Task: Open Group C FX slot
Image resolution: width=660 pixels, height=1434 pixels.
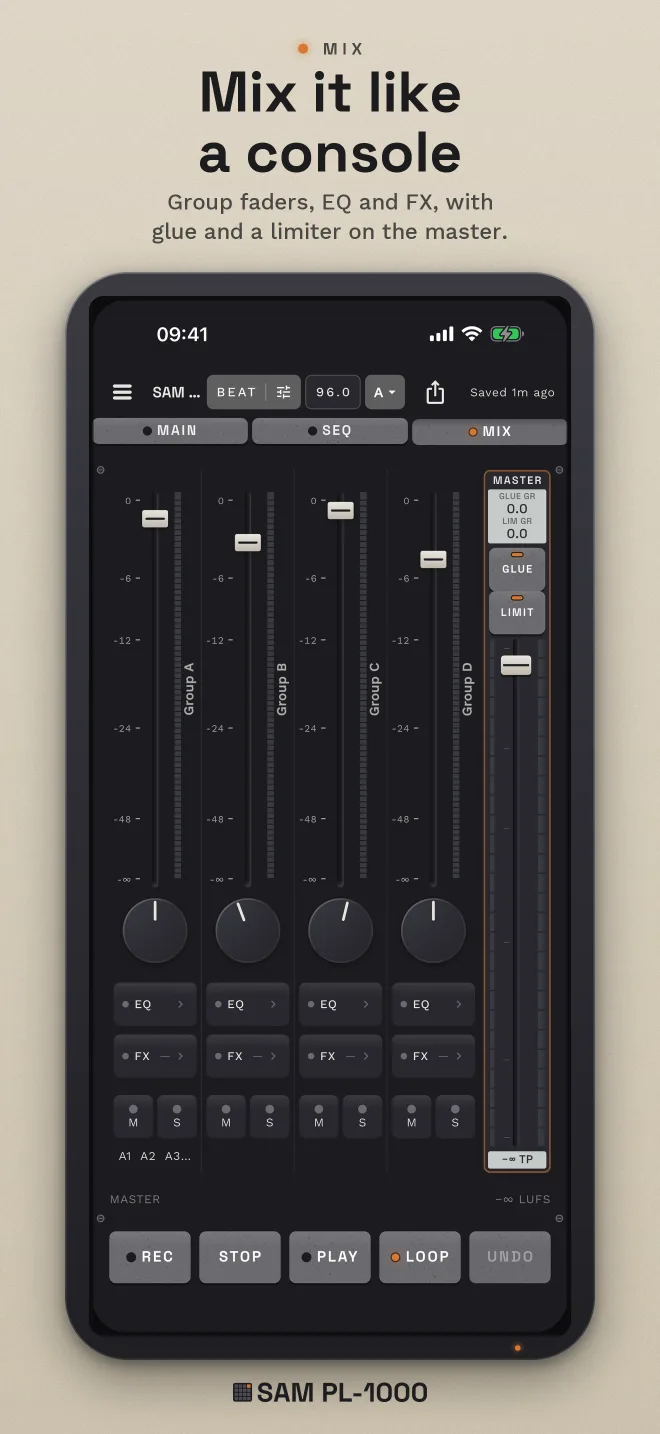Action: click(341, 1056)
